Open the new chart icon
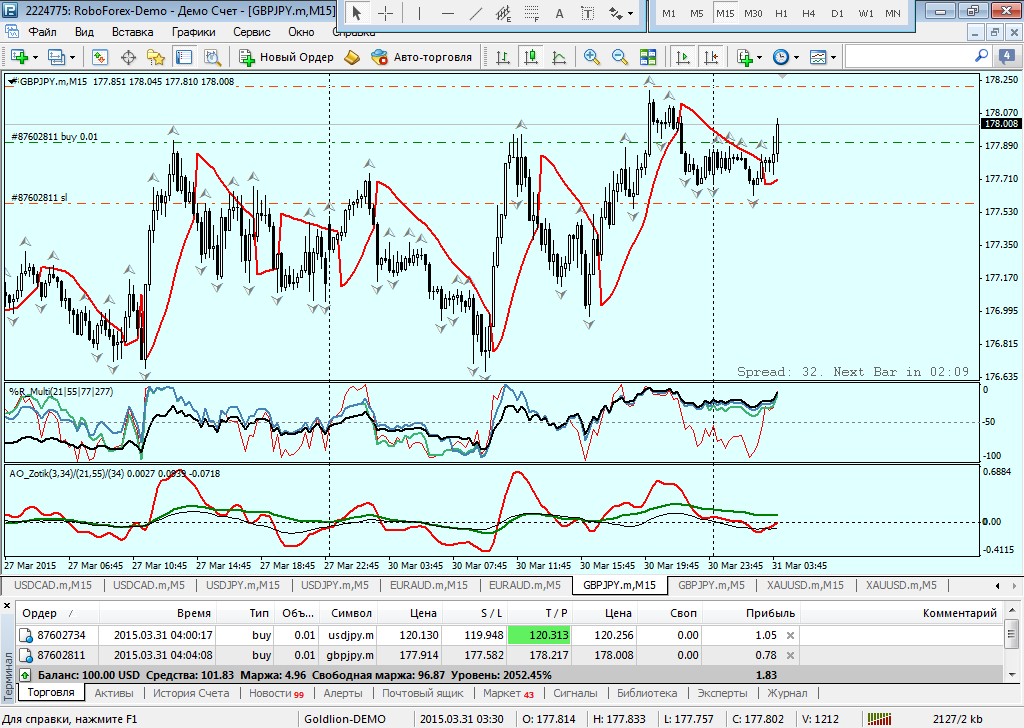The image size is (1024, 728). pyautogui.click(x=18, y=57)
